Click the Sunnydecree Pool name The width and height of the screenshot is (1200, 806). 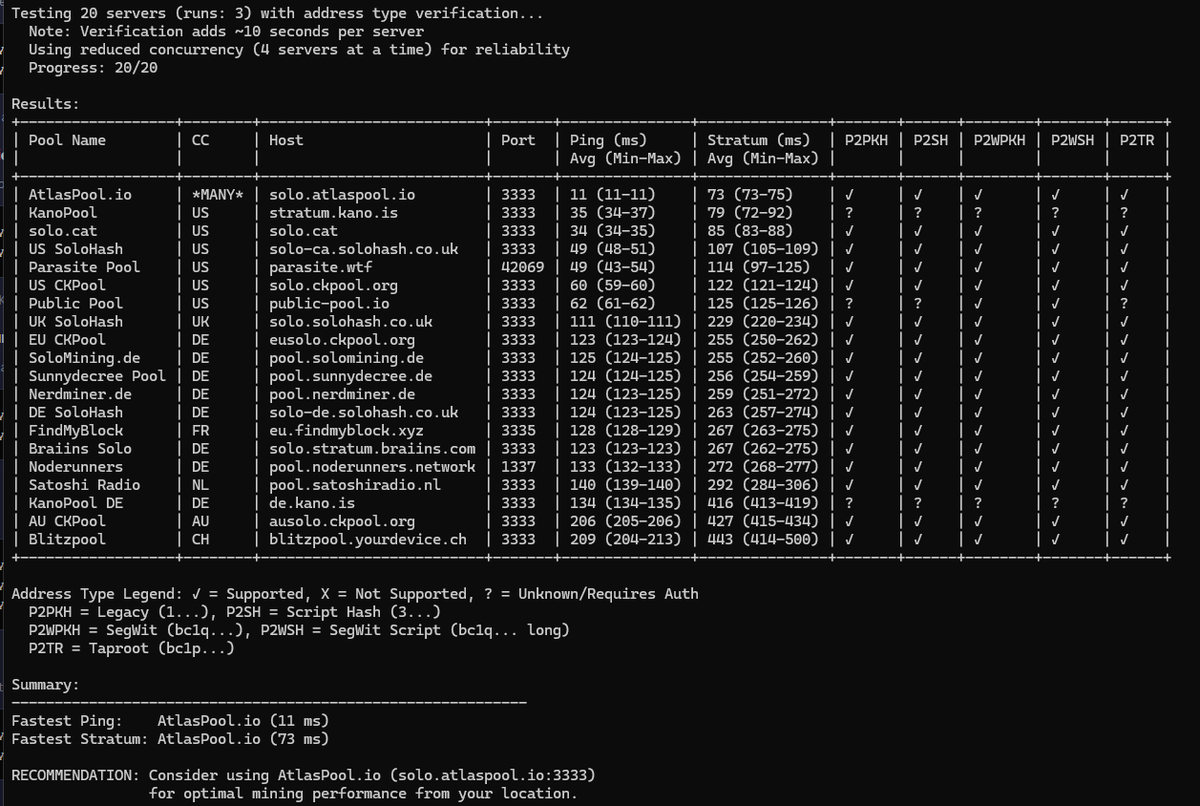pos(97,376)
